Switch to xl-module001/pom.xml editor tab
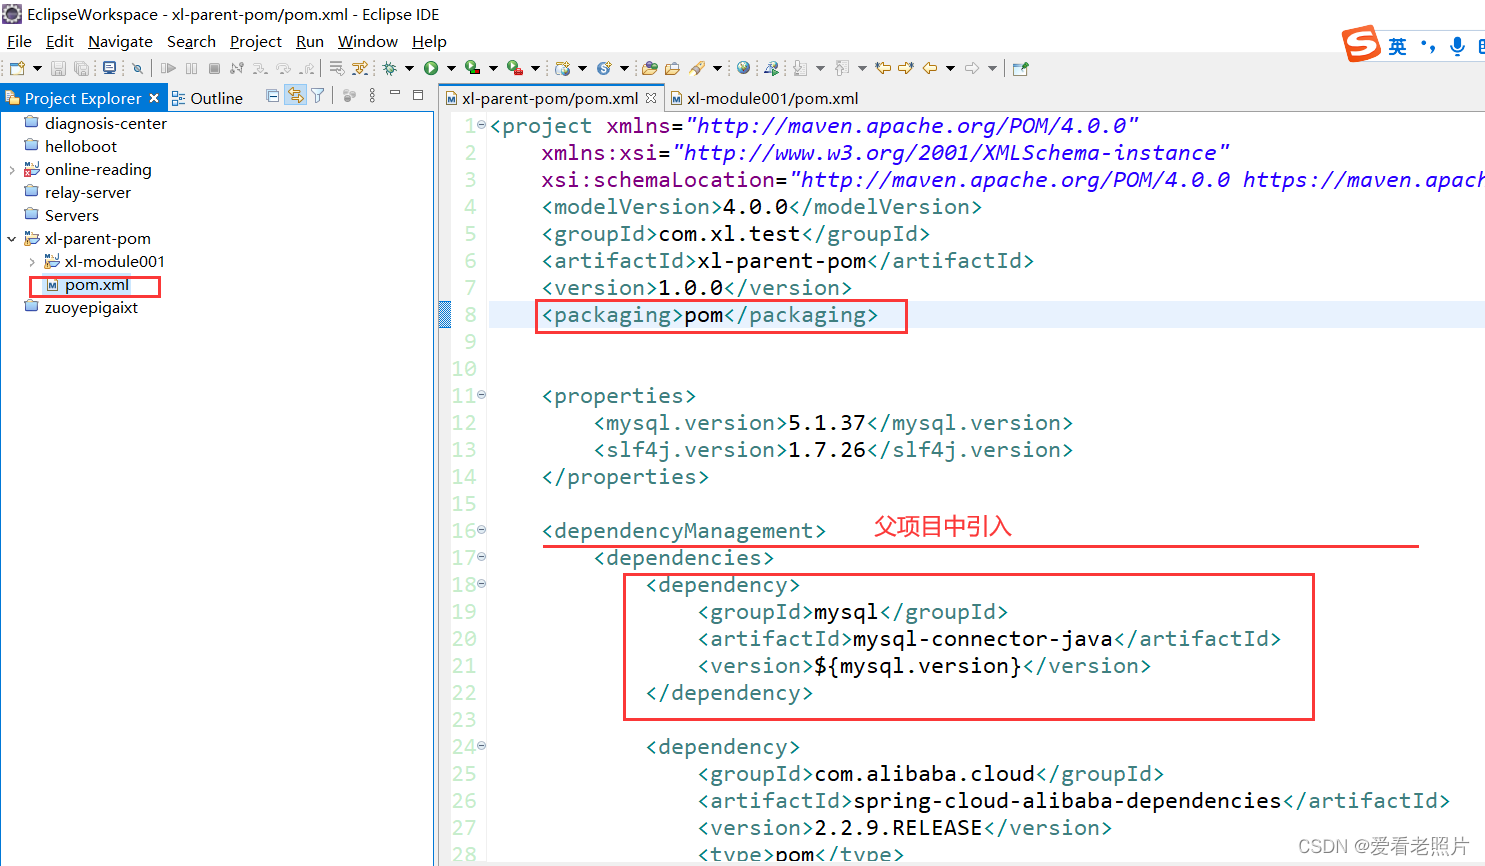1485x866 pixels. coord(765,98)
